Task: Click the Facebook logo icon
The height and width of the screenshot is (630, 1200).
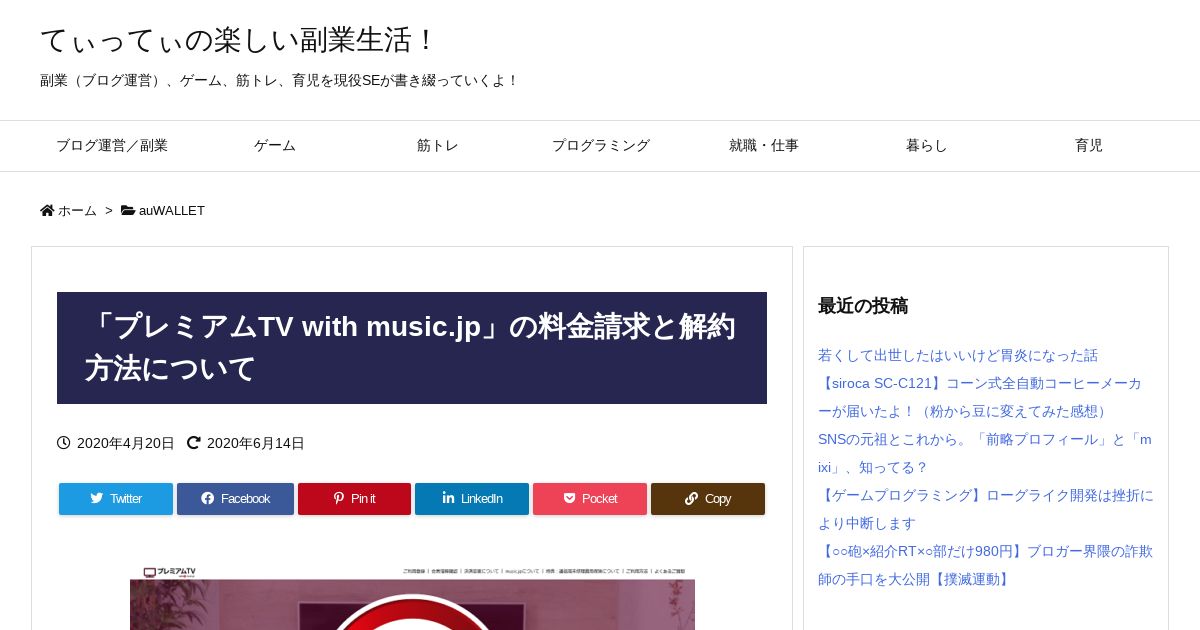Action: point(208,498)
